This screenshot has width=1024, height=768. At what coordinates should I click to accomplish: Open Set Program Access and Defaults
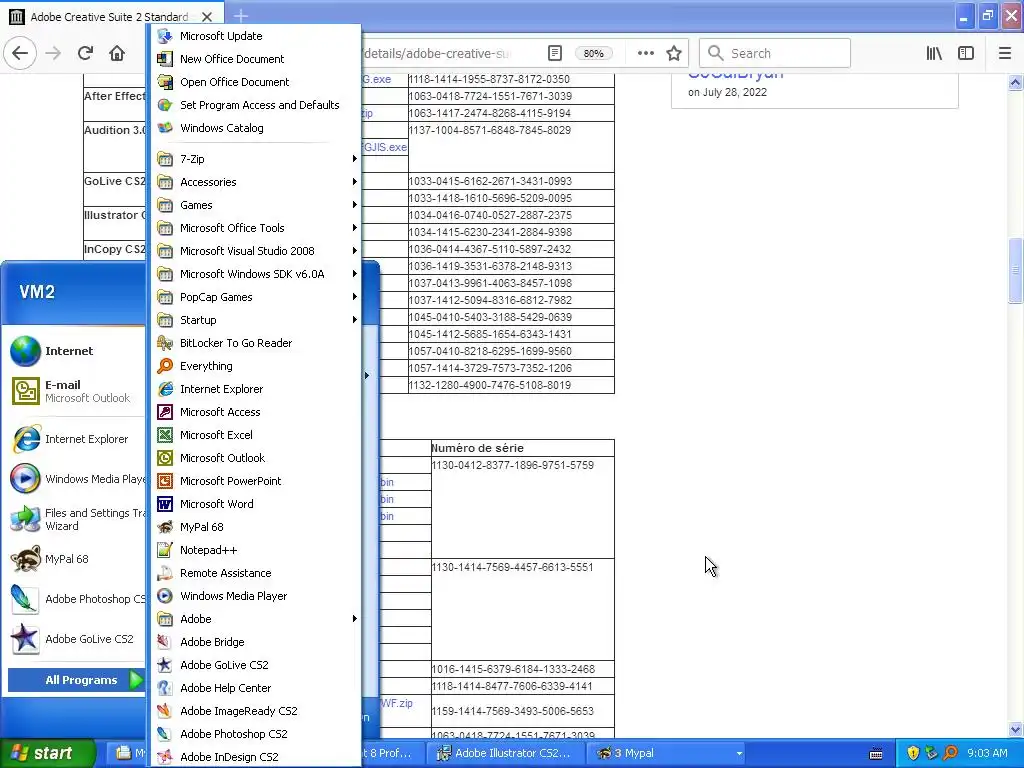(x=255, y=104)
